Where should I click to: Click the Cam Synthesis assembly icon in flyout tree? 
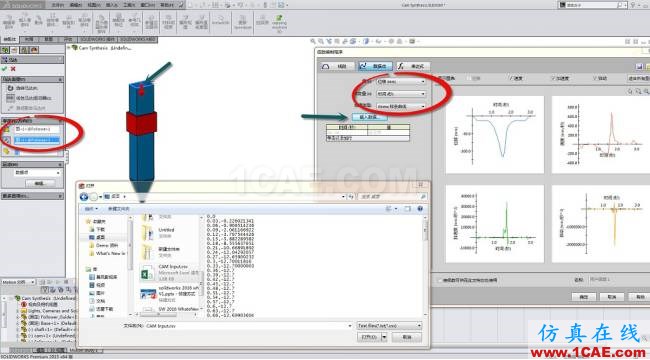coord(75,48)
